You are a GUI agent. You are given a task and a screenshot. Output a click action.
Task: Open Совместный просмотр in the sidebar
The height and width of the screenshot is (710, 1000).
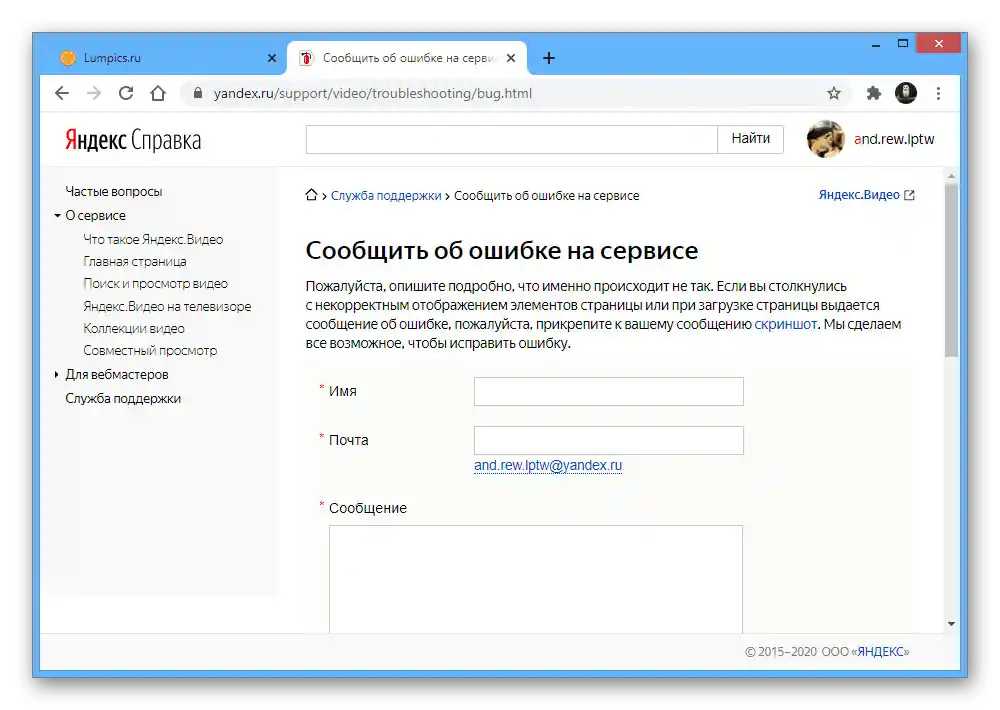pos(150,351)
